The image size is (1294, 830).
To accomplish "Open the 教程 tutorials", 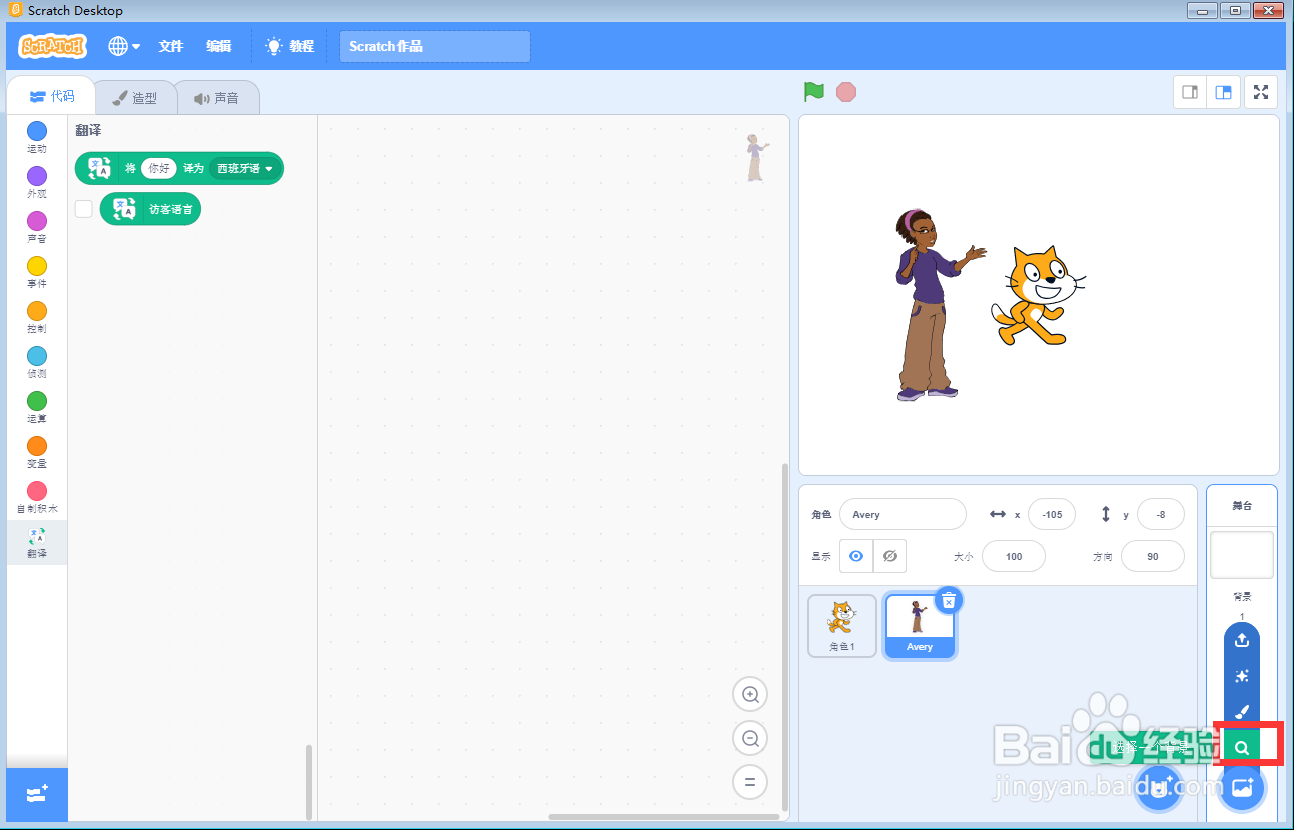I will [x=290, y=46].
